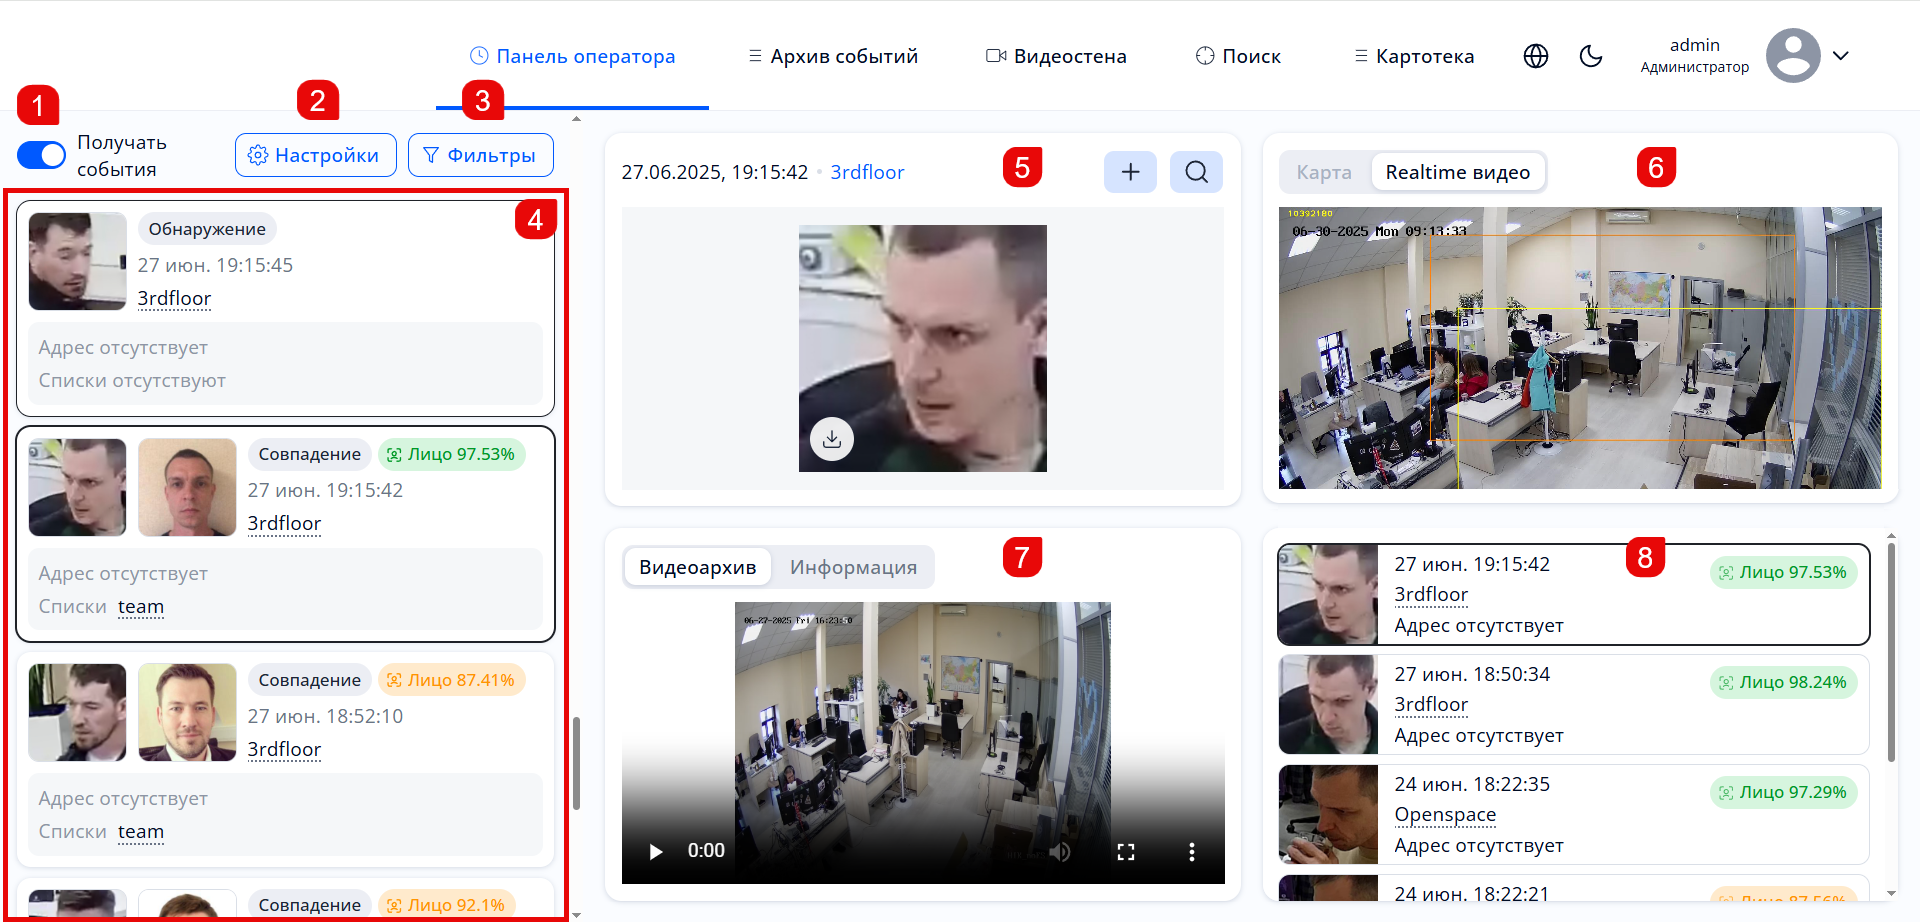Screen dimensions: 1920x922
Task: Mute the archive video volume icon
Action: click(x=1060, y=851)
